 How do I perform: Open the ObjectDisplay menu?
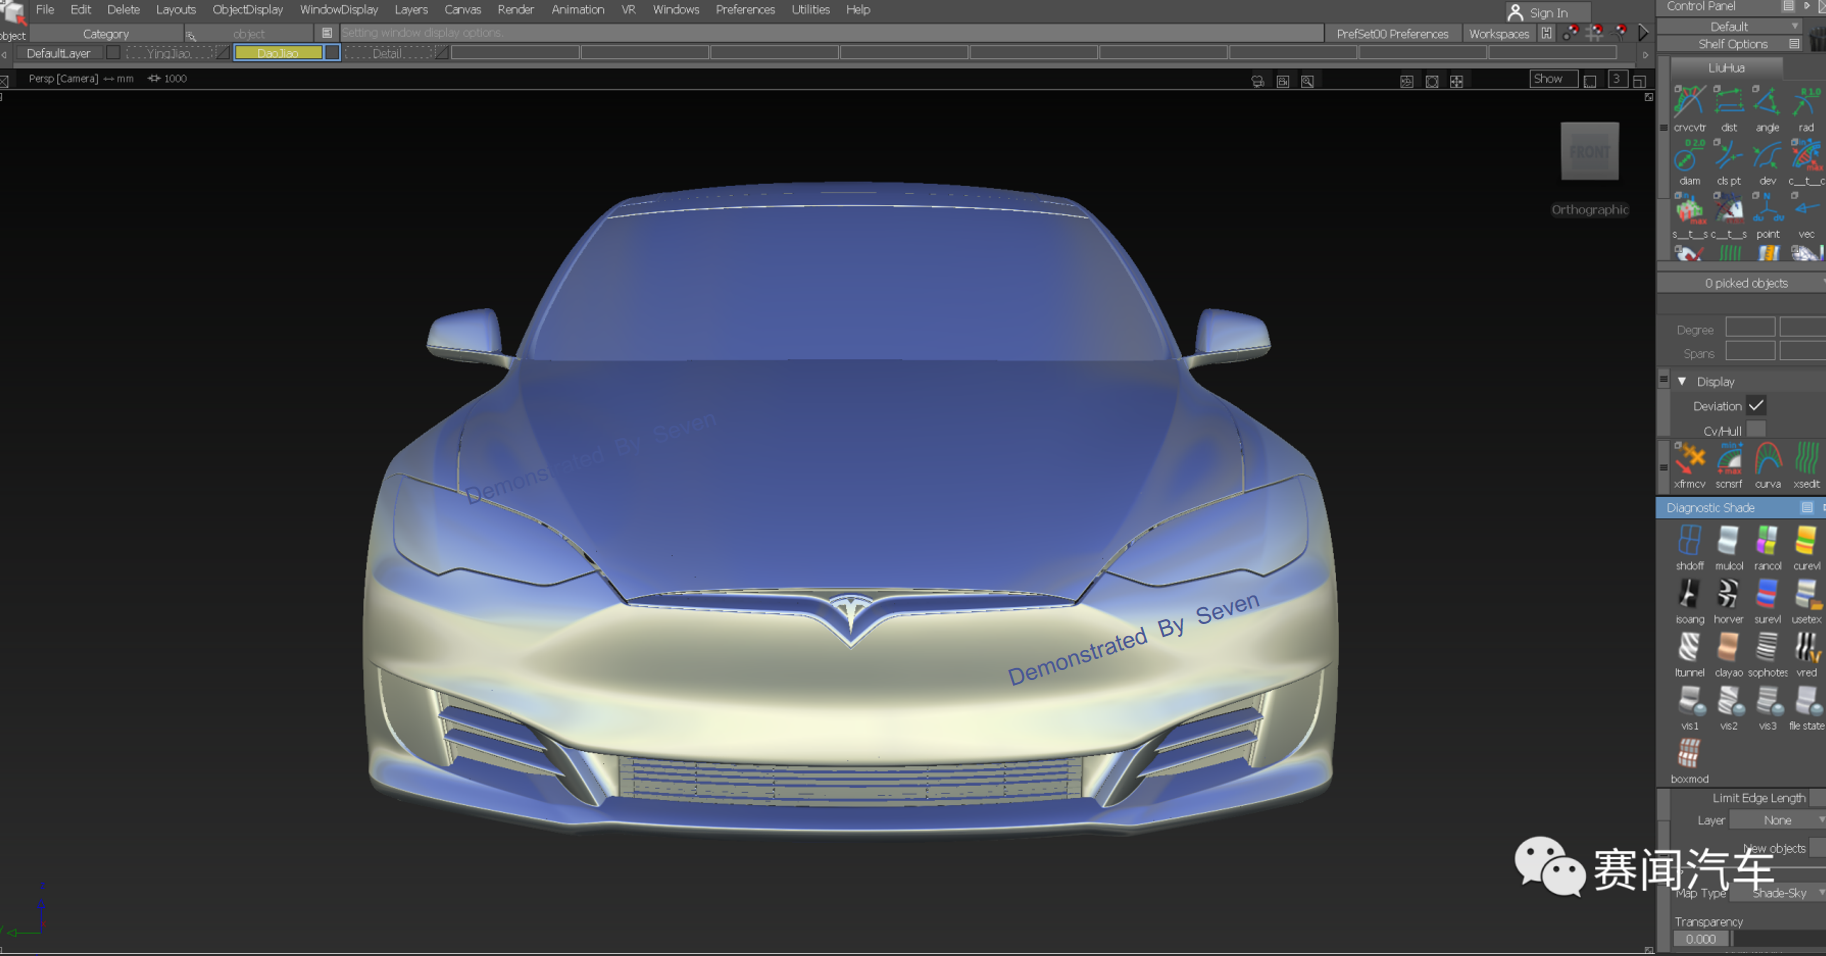(x=247, y=10)
